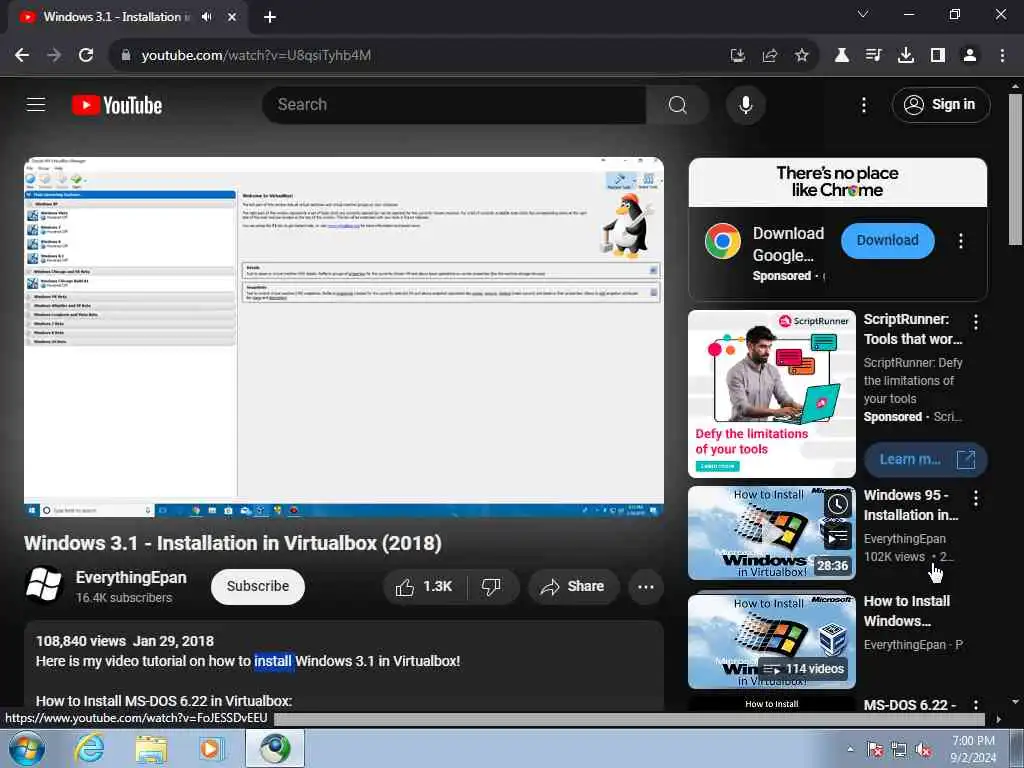Viewport: 1024px width, 768px height.
Task: Open the Chrome three-dot menu
Action: (1002, 56)
